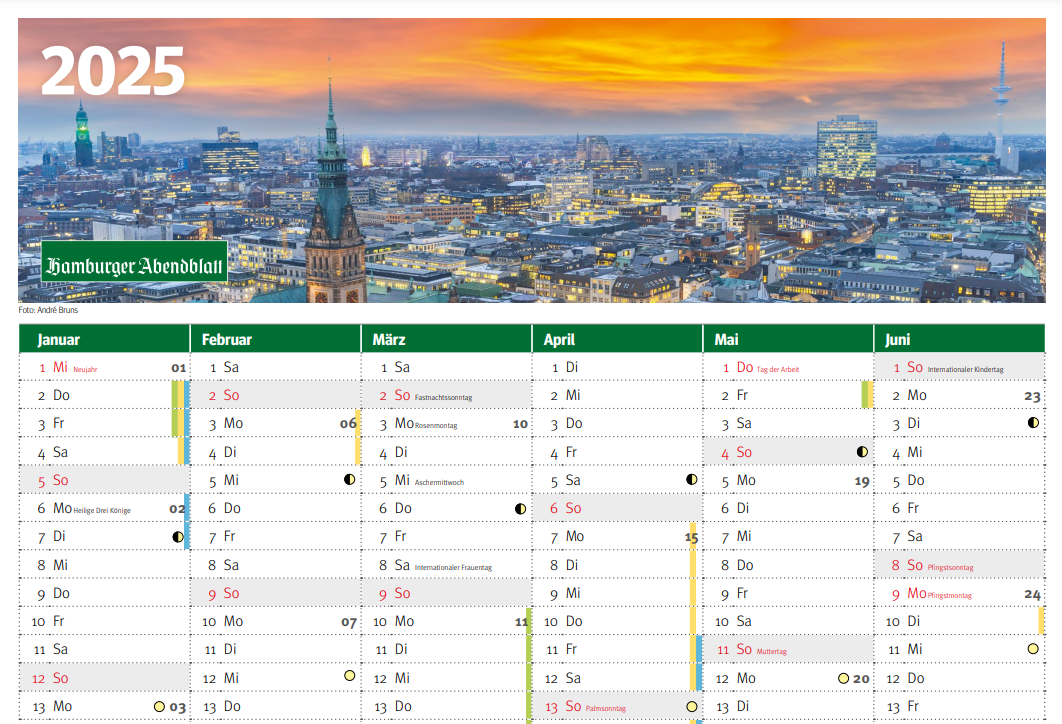Image resolution: width=1062 pixels, height=724 pixels.
Task: Open the Januar month header
Action: click(59, 340)
